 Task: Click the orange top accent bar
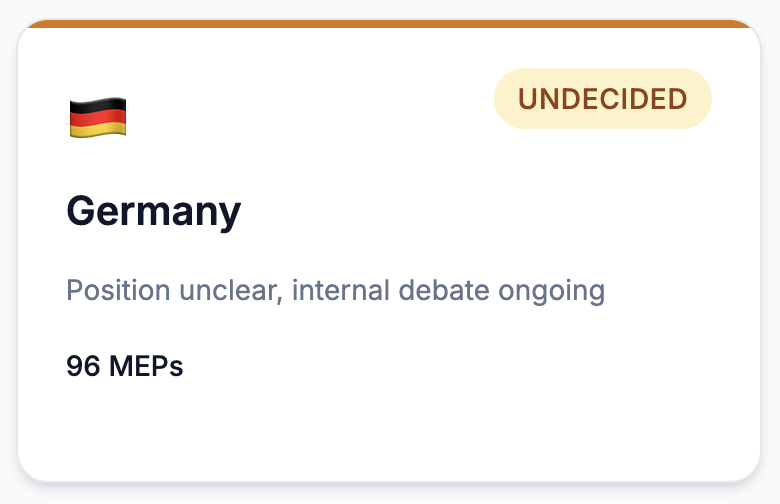click(x=389, y=23)
